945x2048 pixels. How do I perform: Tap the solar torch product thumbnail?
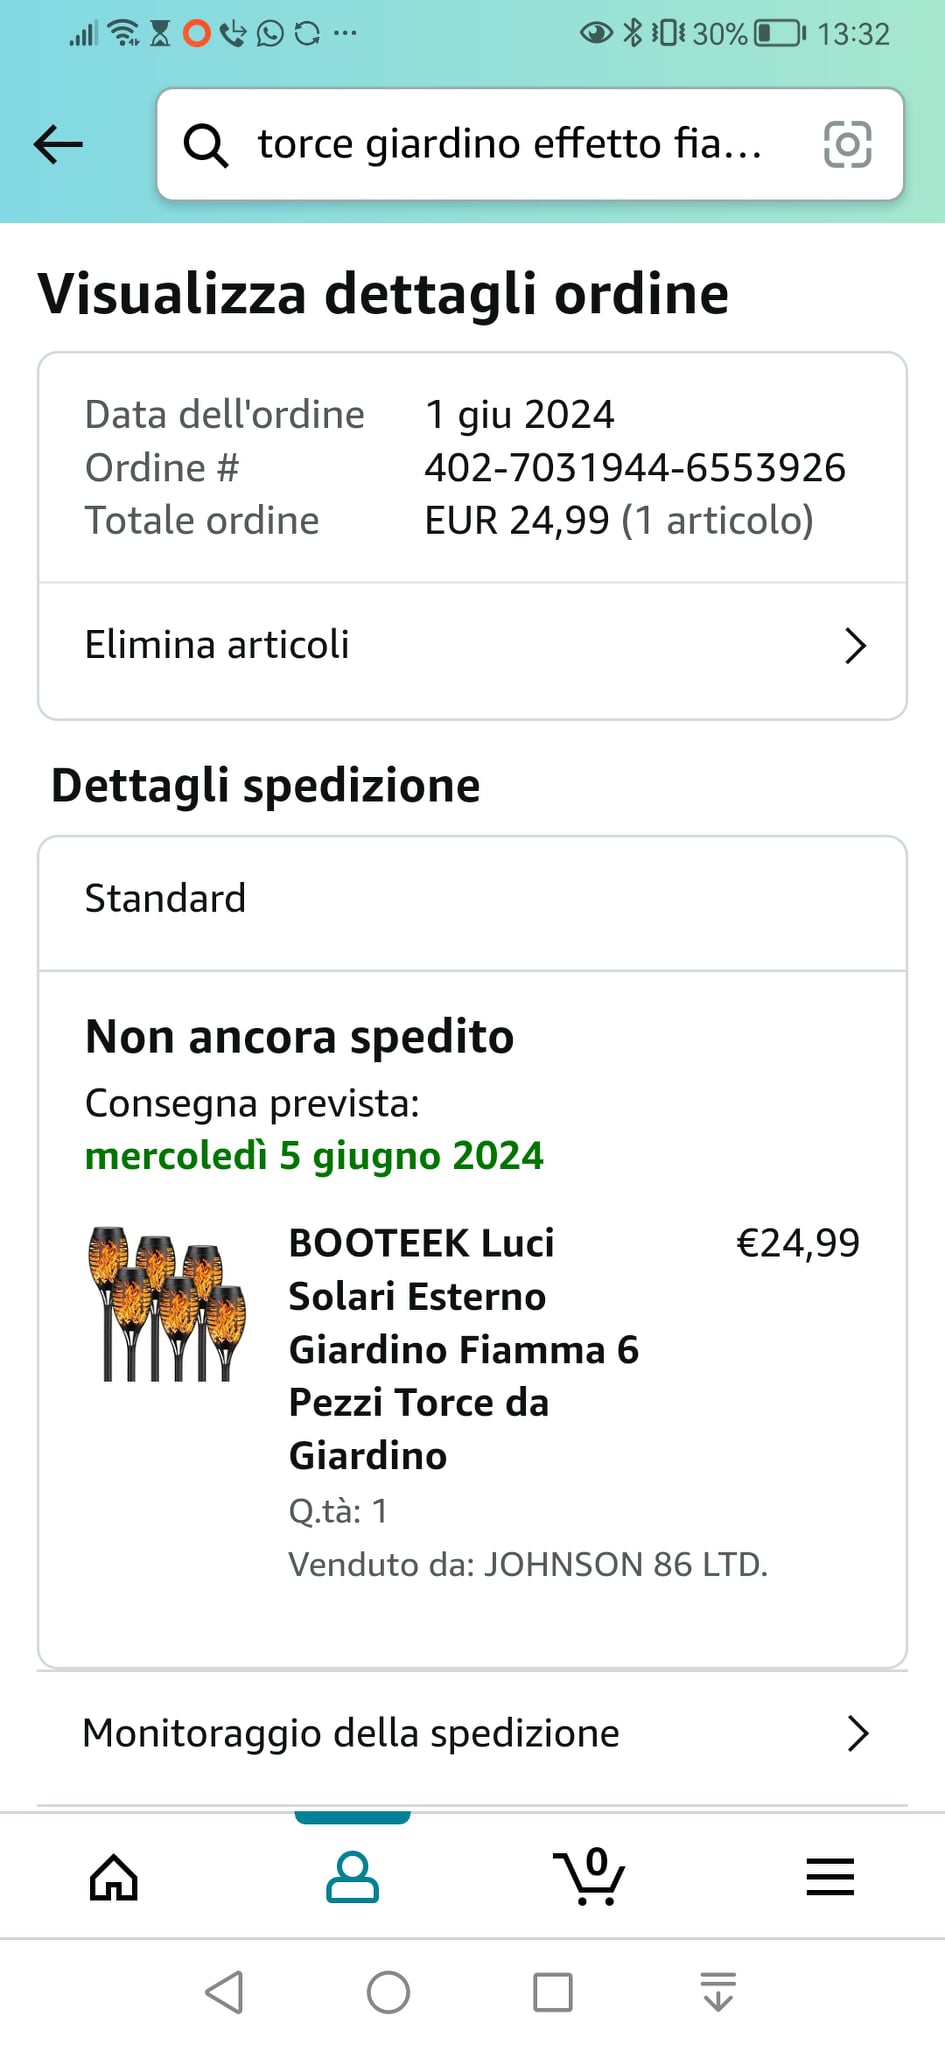[167, 1303]
